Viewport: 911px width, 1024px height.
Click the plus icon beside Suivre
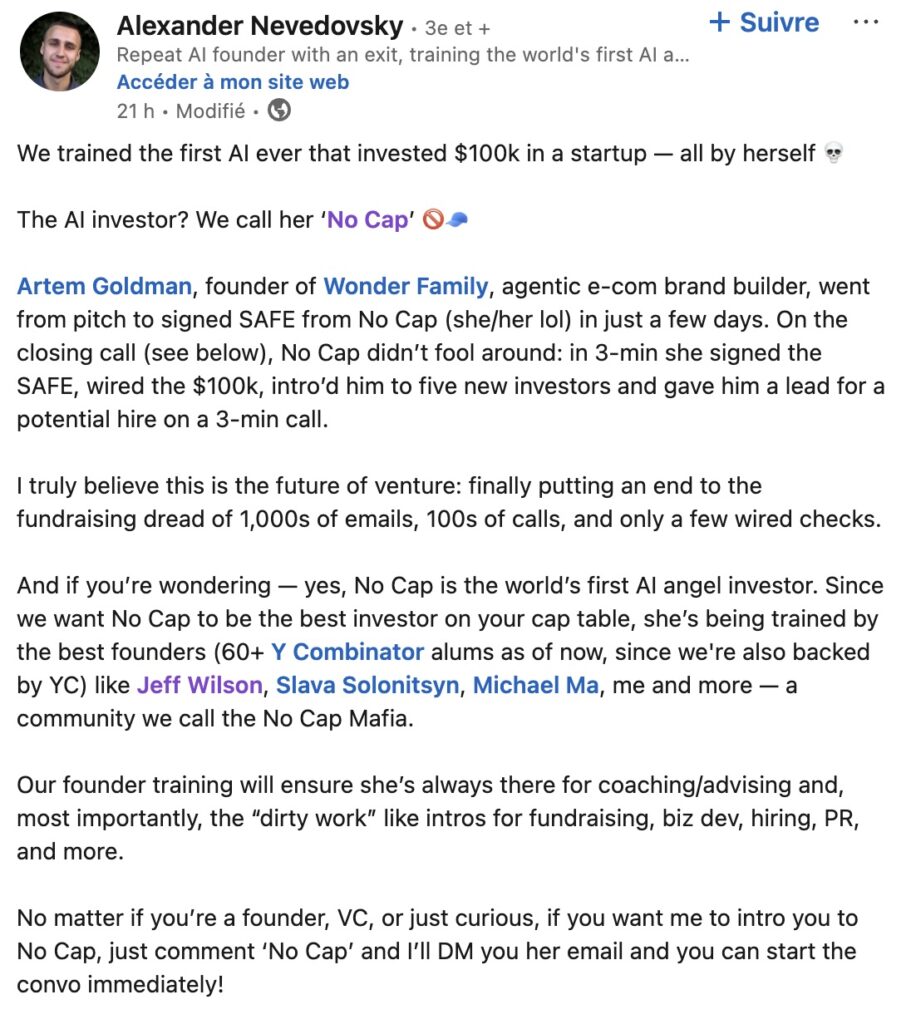point(719,22)
